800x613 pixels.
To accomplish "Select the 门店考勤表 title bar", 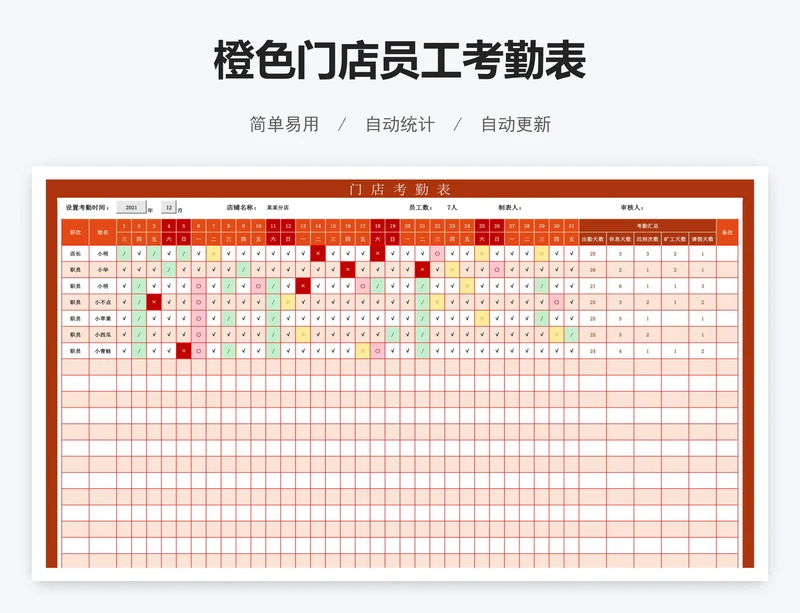I will pyautogui.click(x=400, y=189).
